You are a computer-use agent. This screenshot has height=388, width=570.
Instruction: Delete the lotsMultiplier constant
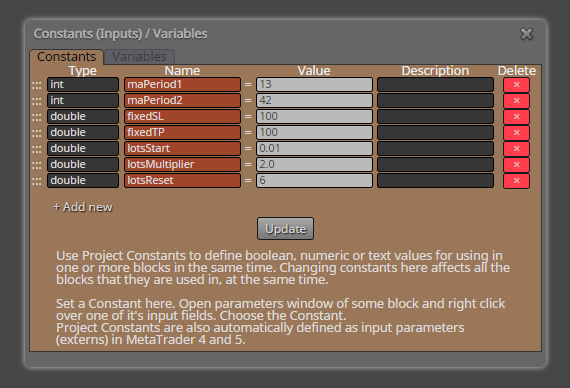click(x=516, y=165)
